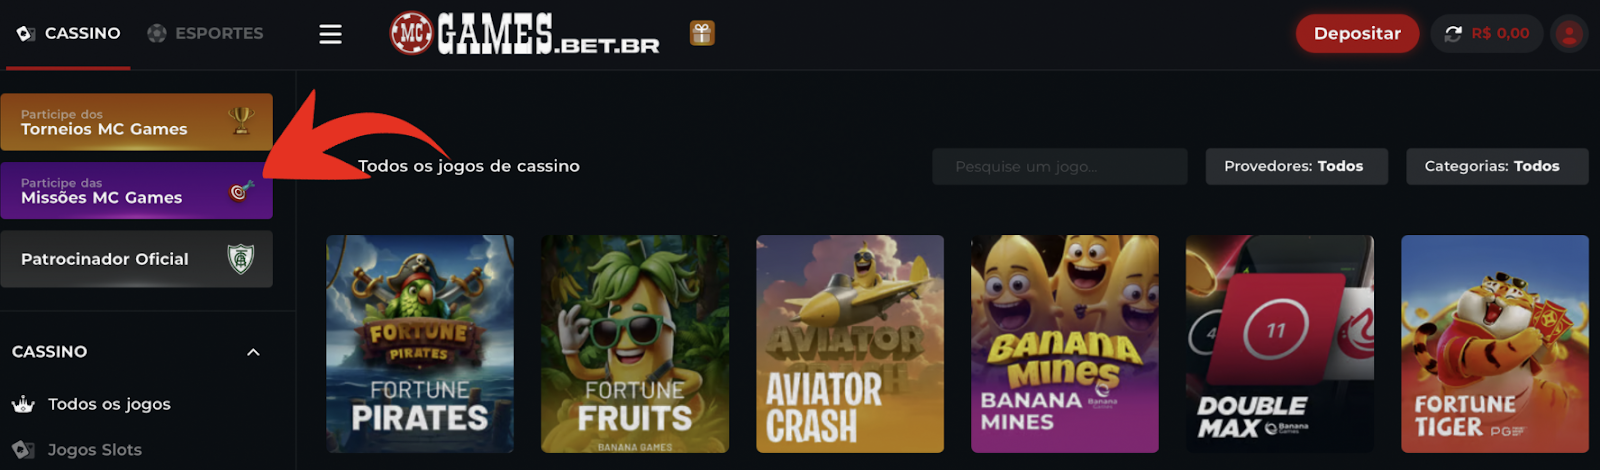Open the Categorias: Todos dropdown

coord(1497,166)
